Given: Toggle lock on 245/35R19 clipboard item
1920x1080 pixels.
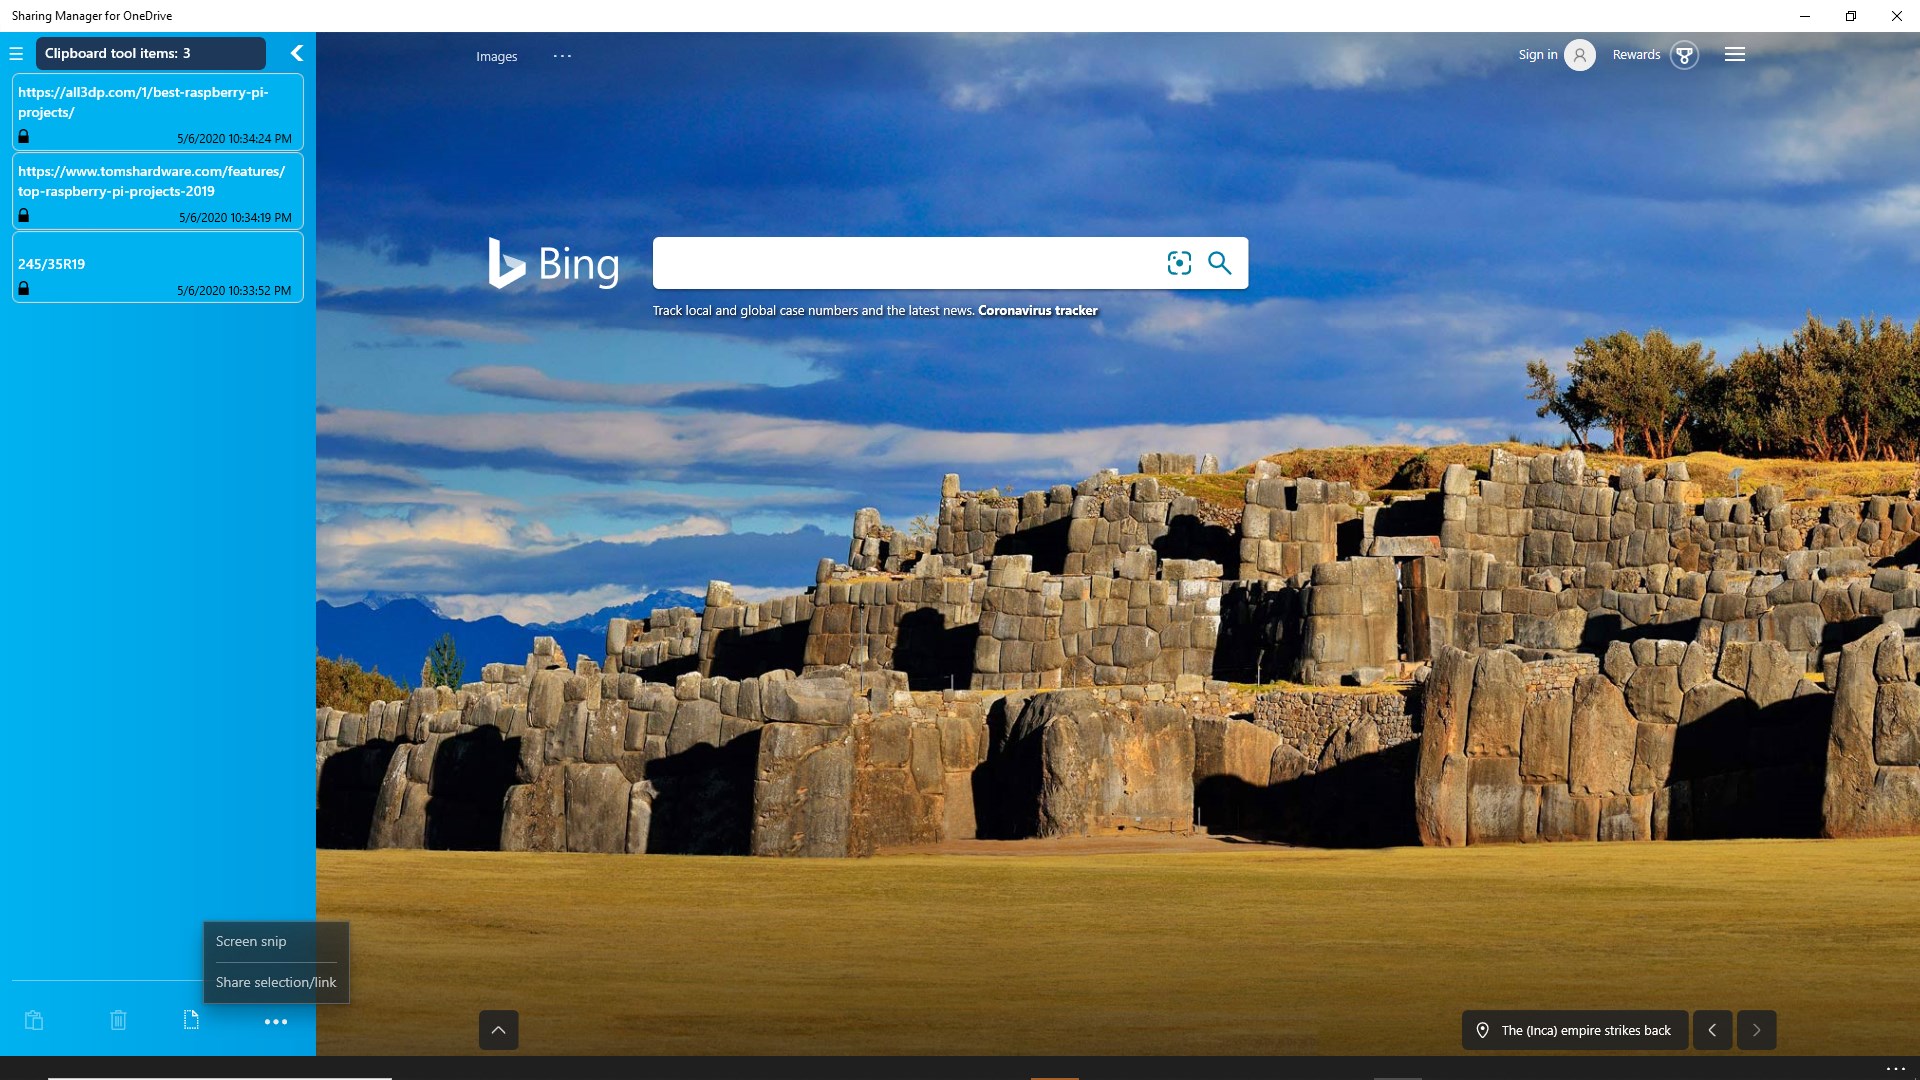Looking at the screenshot, I should 24,289.
